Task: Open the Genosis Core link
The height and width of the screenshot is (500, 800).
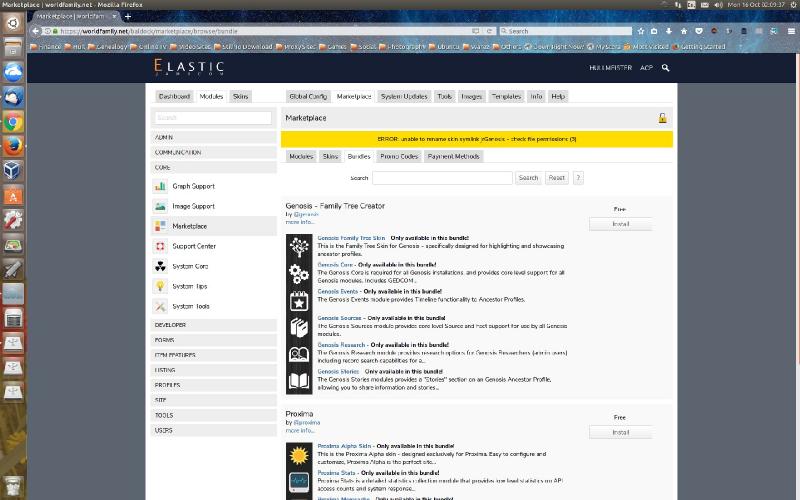Action: 334,265
